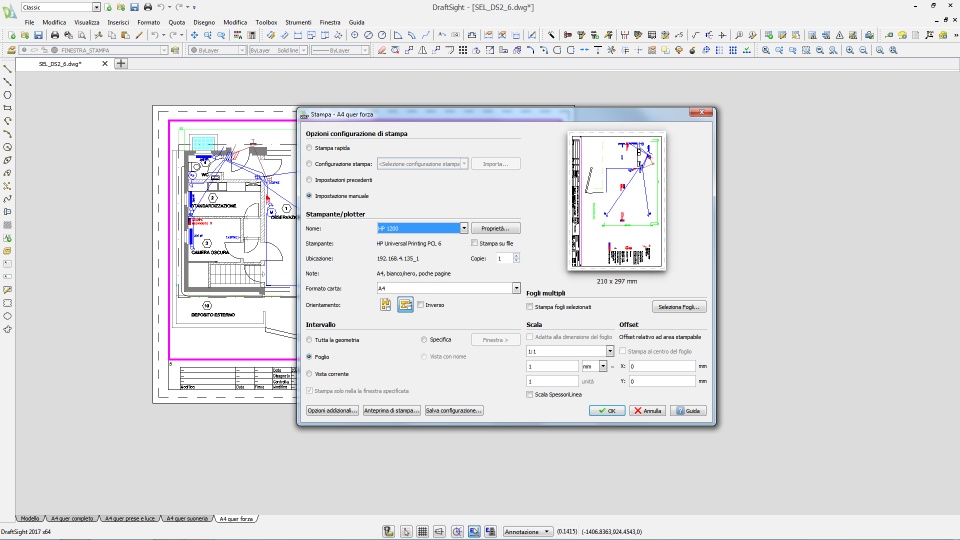Click the Pan tool icon in toolbar

(x=194, y=35)
